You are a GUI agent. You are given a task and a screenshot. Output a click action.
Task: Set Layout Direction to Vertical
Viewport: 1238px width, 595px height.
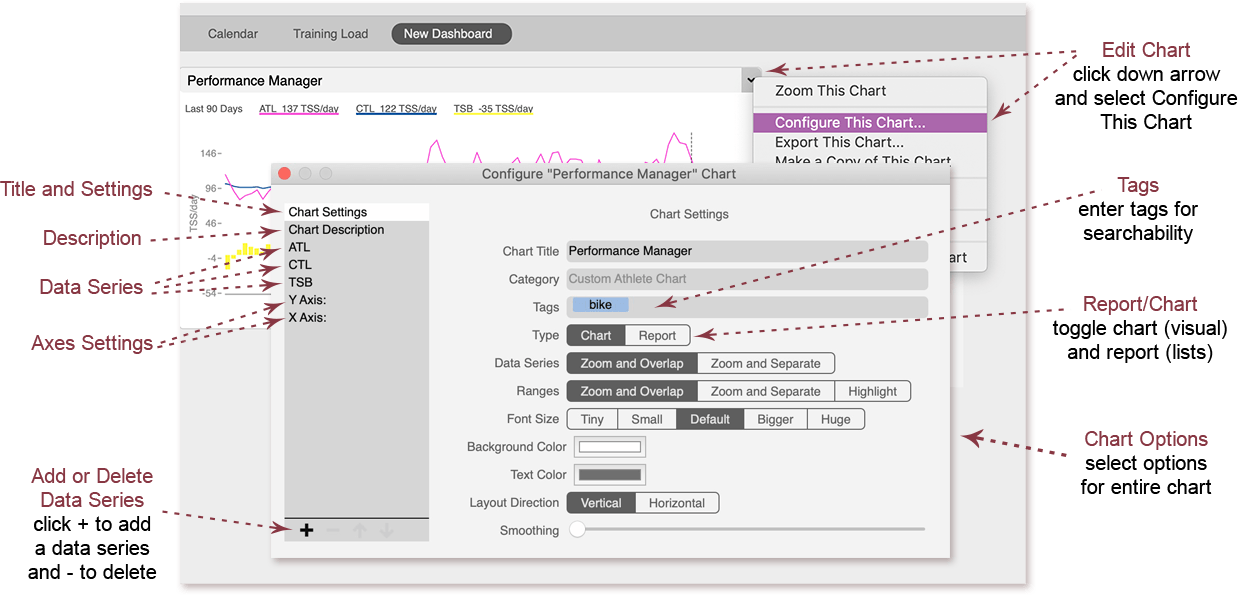(x=601, y=503)
